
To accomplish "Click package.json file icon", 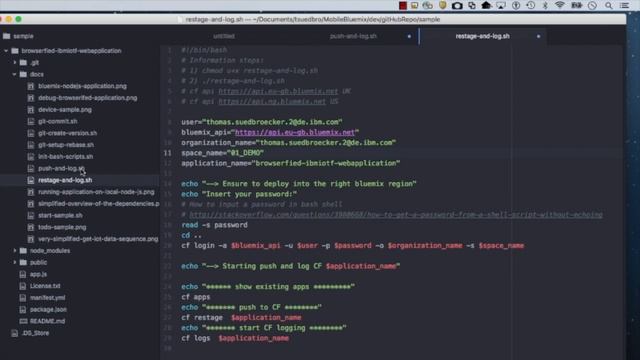I will [x=23, y=309].
